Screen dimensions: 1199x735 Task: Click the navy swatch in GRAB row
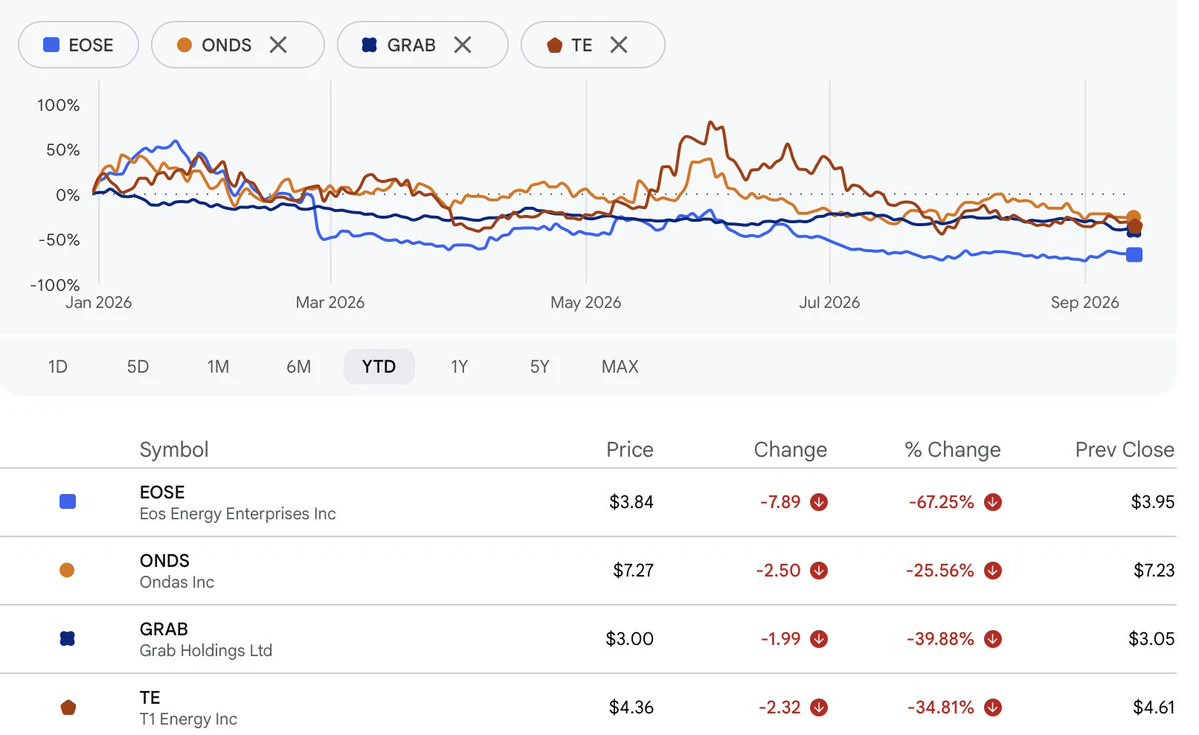[67, 639]
